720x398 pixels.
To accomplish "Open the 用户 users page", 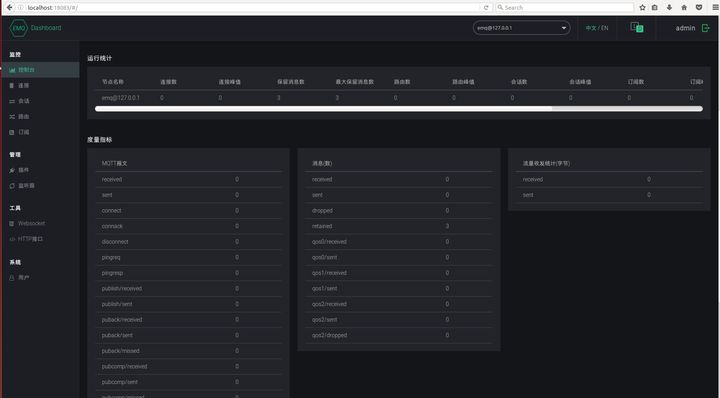I will pos(40,278).
